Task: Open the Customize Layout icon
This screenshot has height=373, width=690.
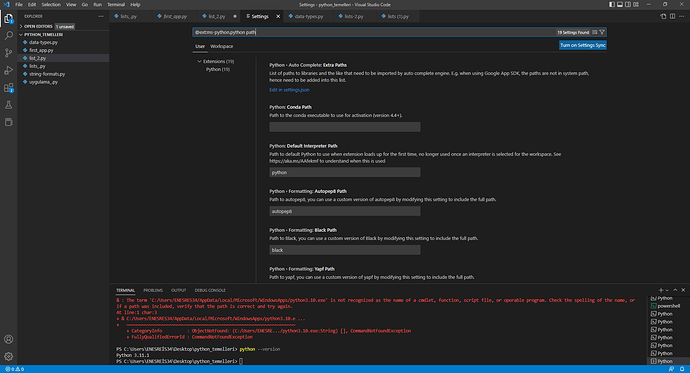Action: 635,4
